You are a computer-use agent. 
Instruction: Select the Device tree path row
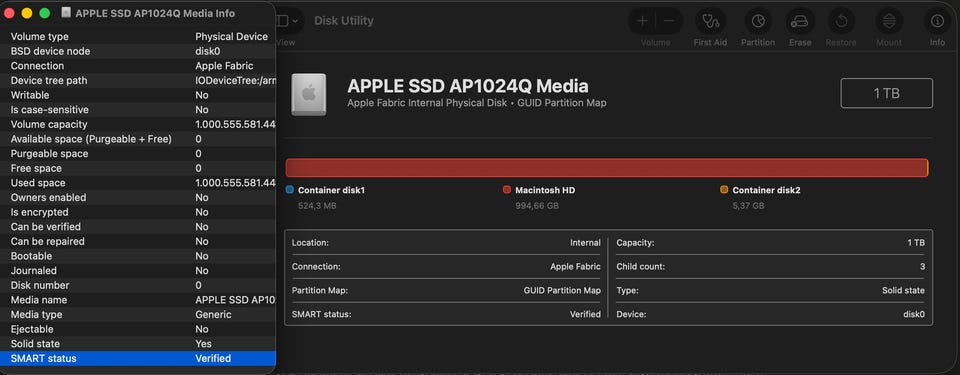click(x=138, y=80)
